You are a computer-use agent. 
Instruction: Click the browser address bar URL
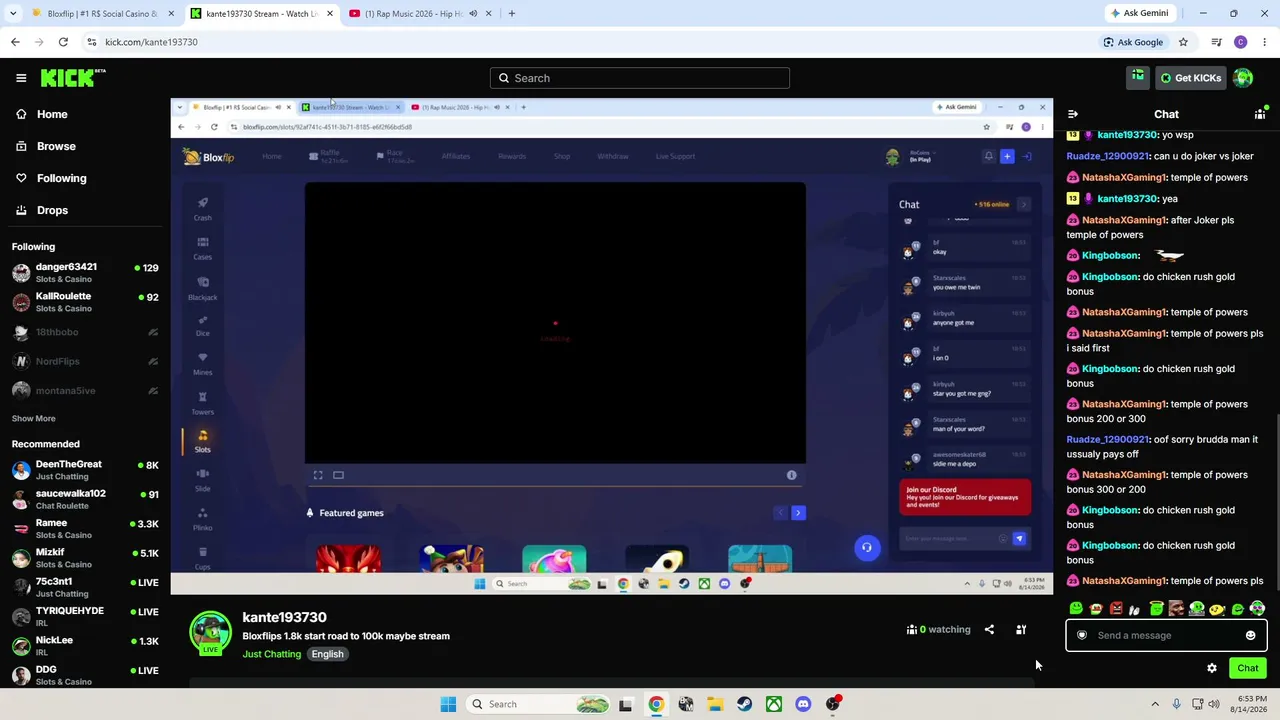[151, 42]
